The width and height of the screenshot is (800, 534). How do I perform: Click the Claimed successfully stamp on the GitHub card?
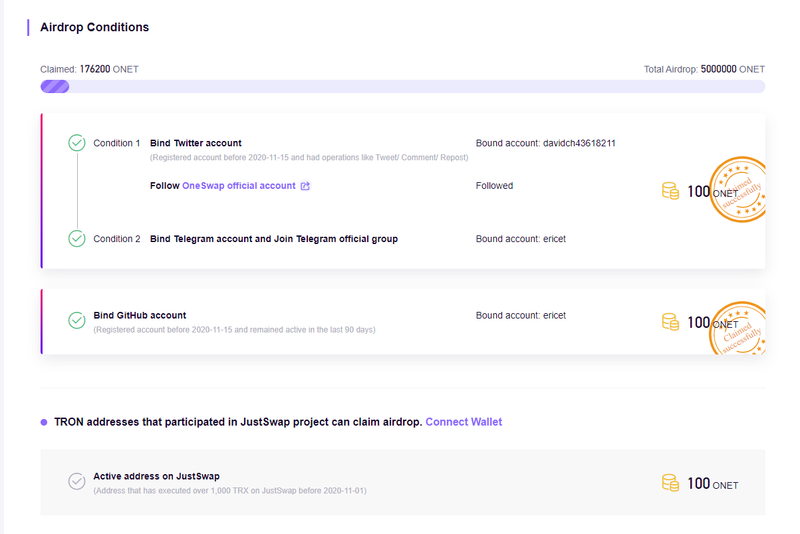click(738, 328)
